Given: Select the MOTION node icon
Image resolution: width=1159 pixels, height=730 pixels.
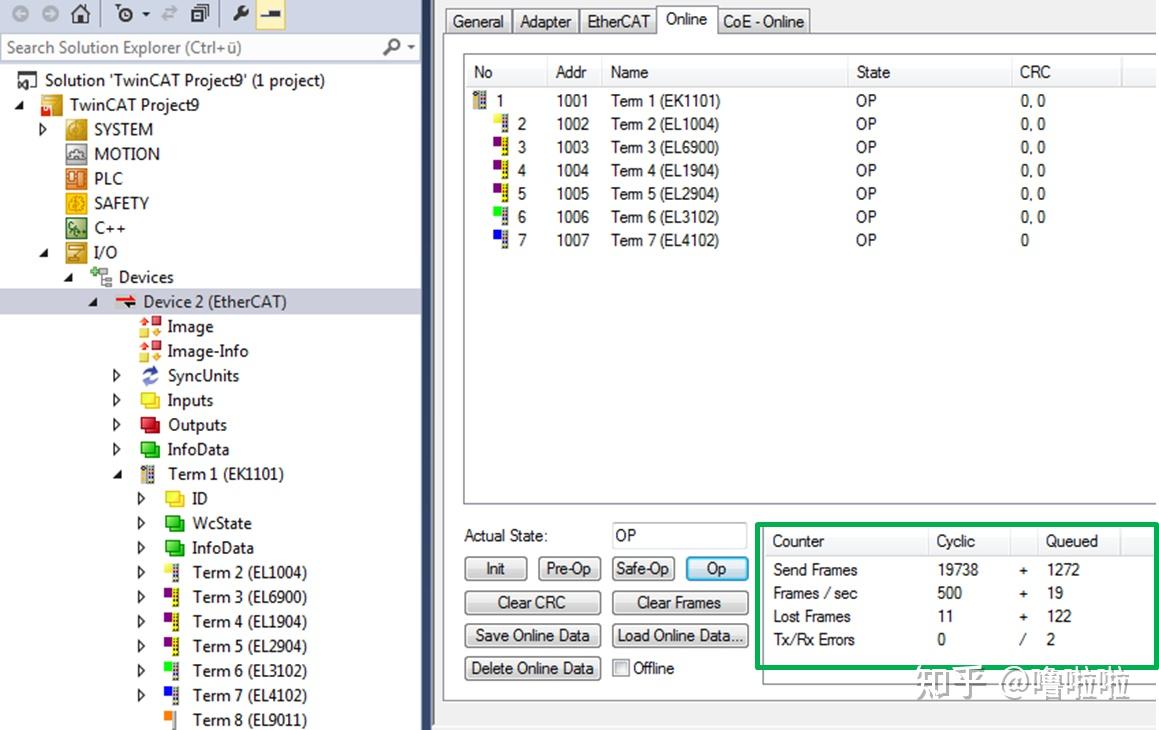Looking at the screenshot, I should 76,154.
